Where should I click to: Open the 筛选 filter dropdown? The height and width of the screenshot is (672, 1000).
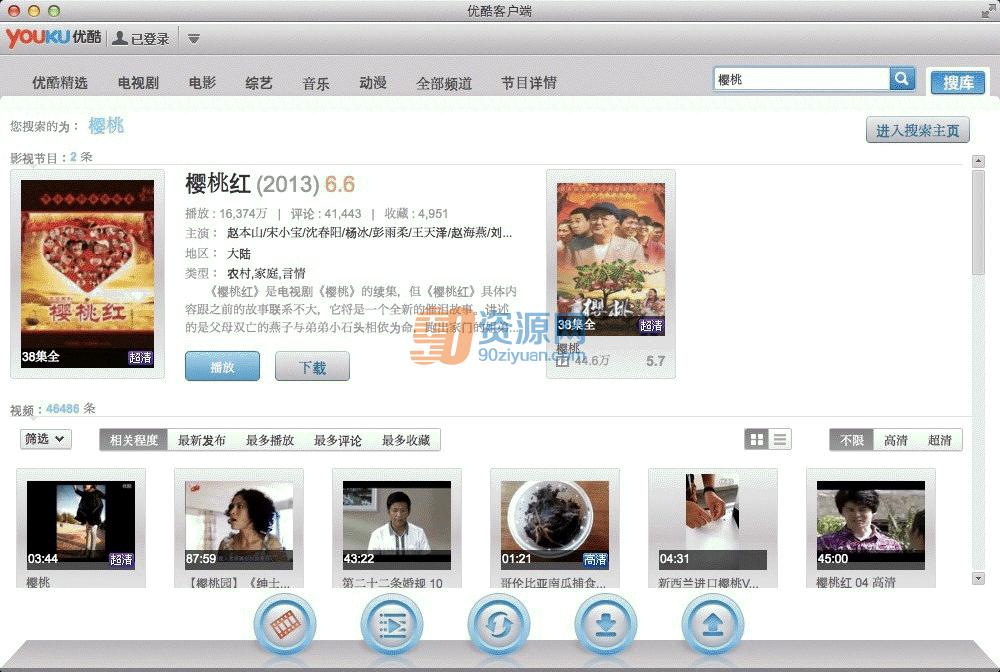(x=45, y=439)
